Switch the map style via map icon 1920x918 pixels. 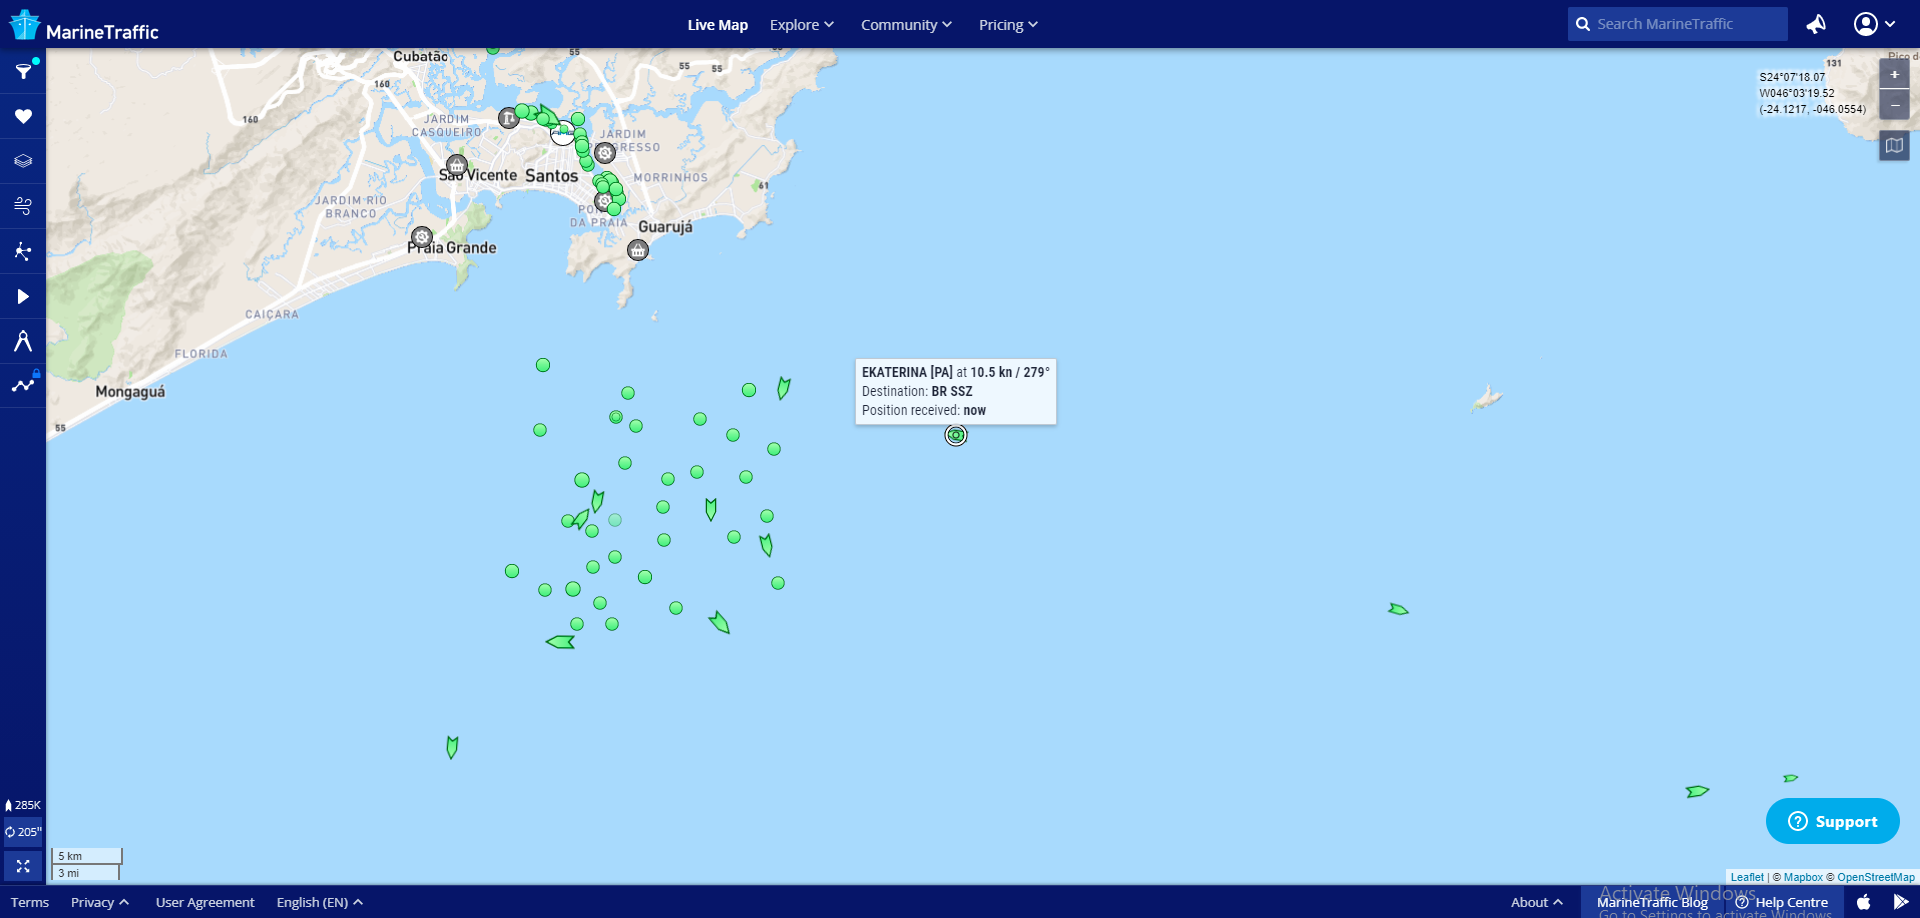[x=1894, y=146]
